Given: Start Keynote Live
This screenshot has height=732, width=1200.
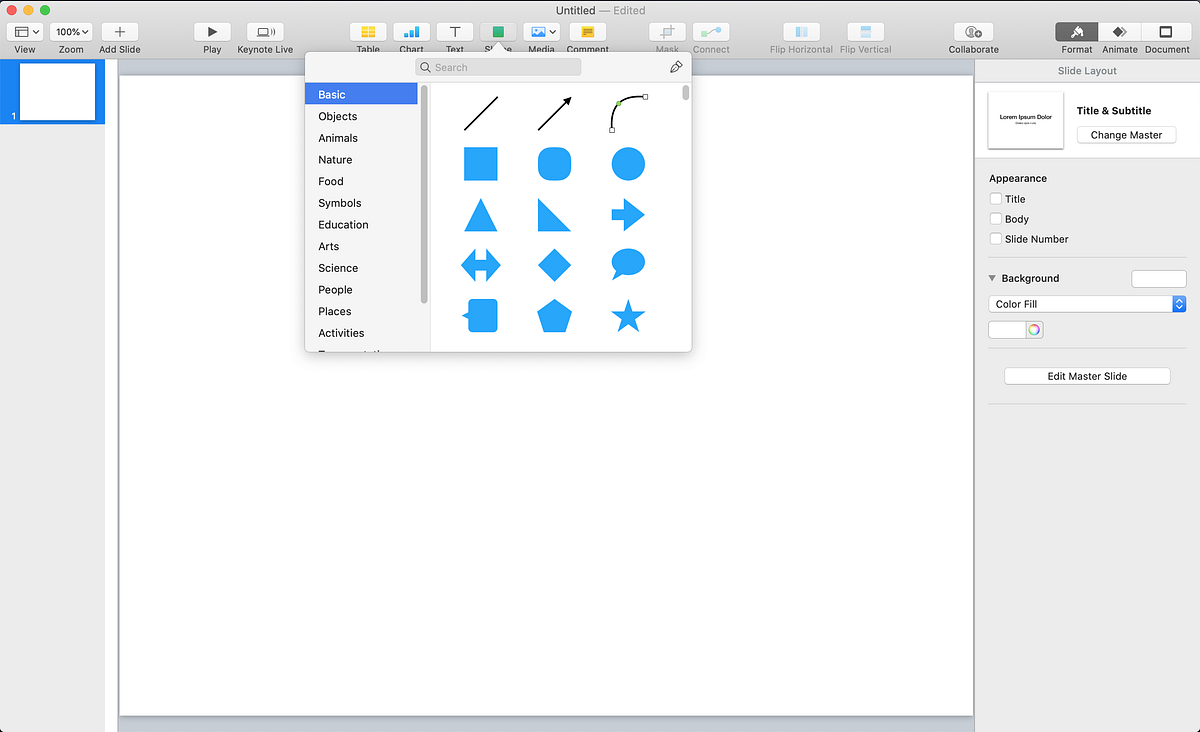Looking at the screenshot, I should [x=265, y=32].
